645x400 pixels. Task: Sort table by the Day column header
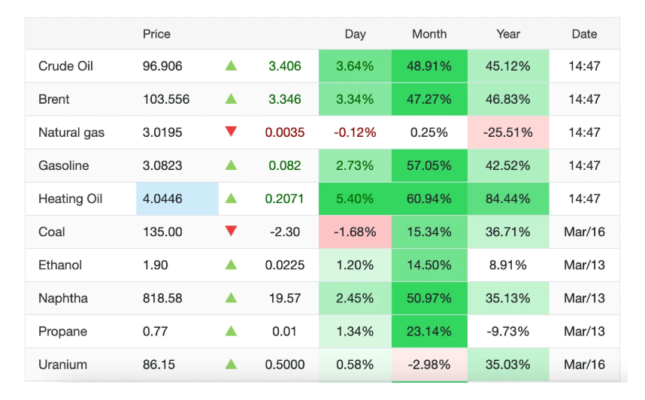tap(355, 34)
